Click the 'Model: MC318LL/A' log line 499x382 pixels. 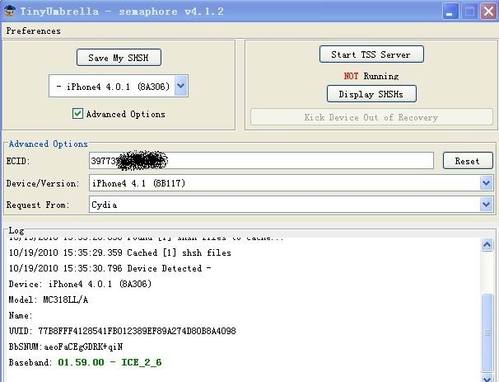coord(48,300)
